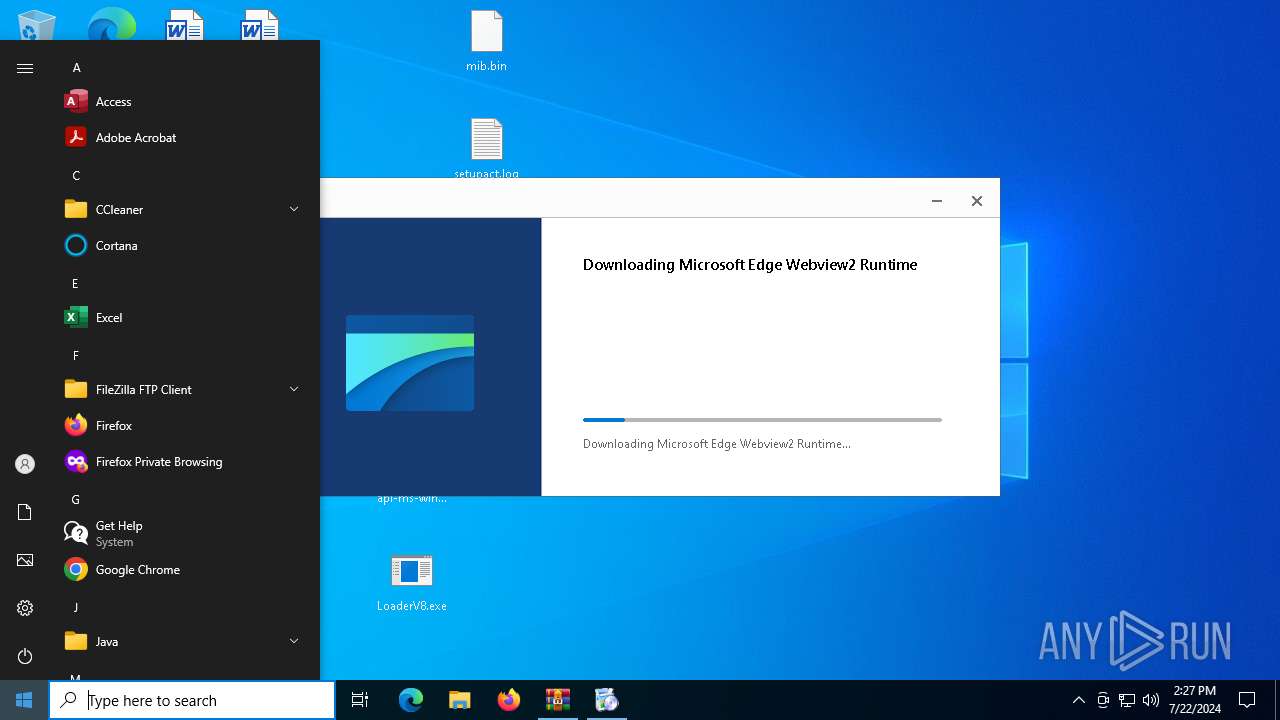Jump to letter A section header

76,68
